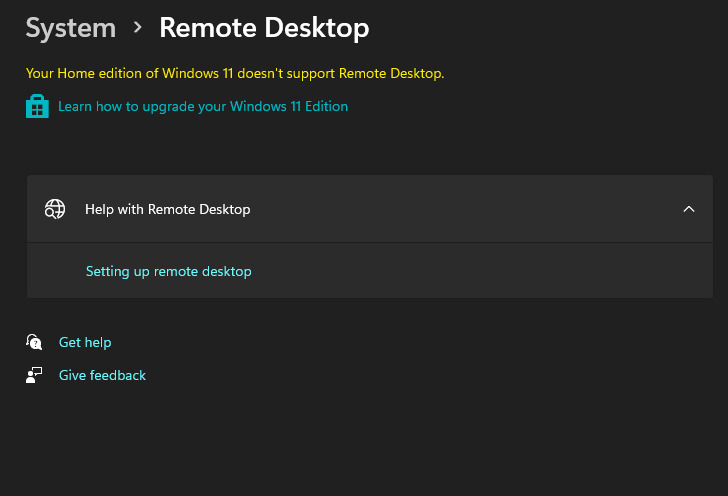Click the empty background below Give feedback

[x=300, y=440]
